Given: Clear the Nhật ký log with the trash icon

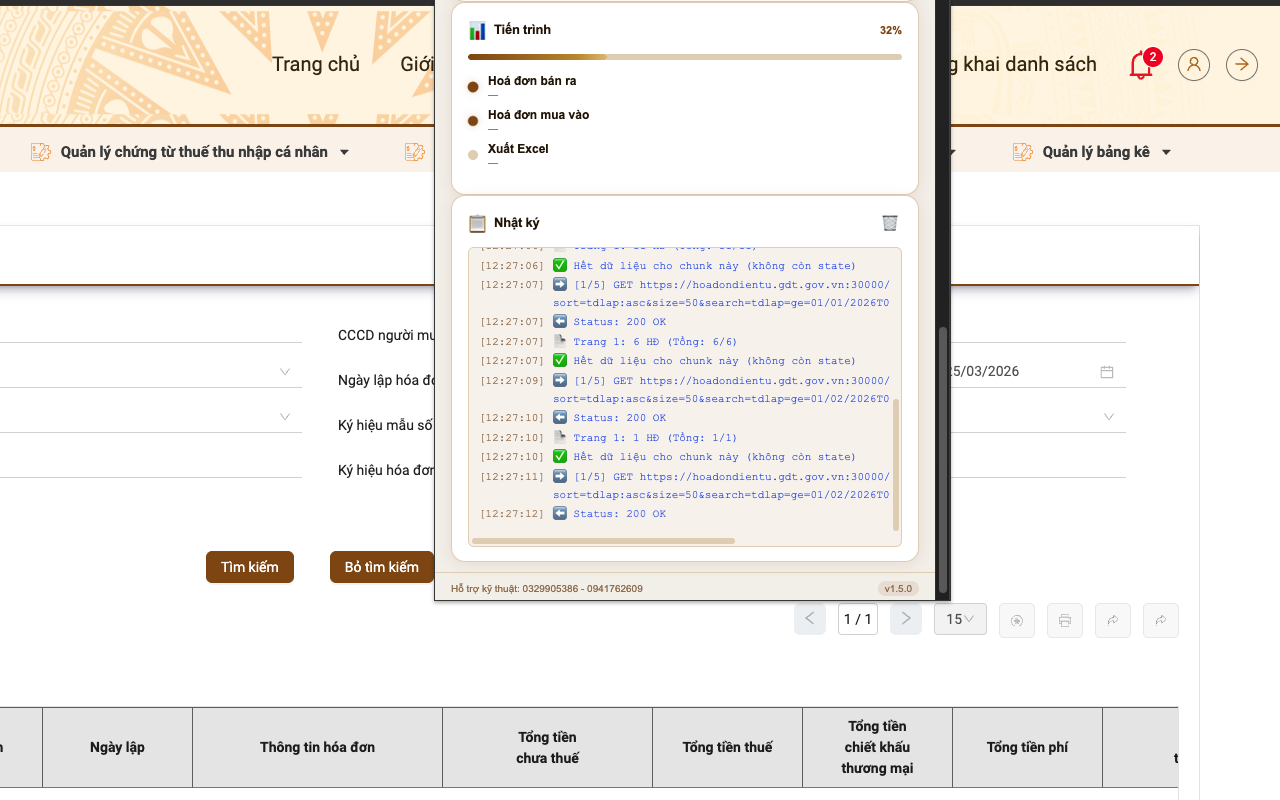Looking at the screenshot, I should [x=890, y=223].
